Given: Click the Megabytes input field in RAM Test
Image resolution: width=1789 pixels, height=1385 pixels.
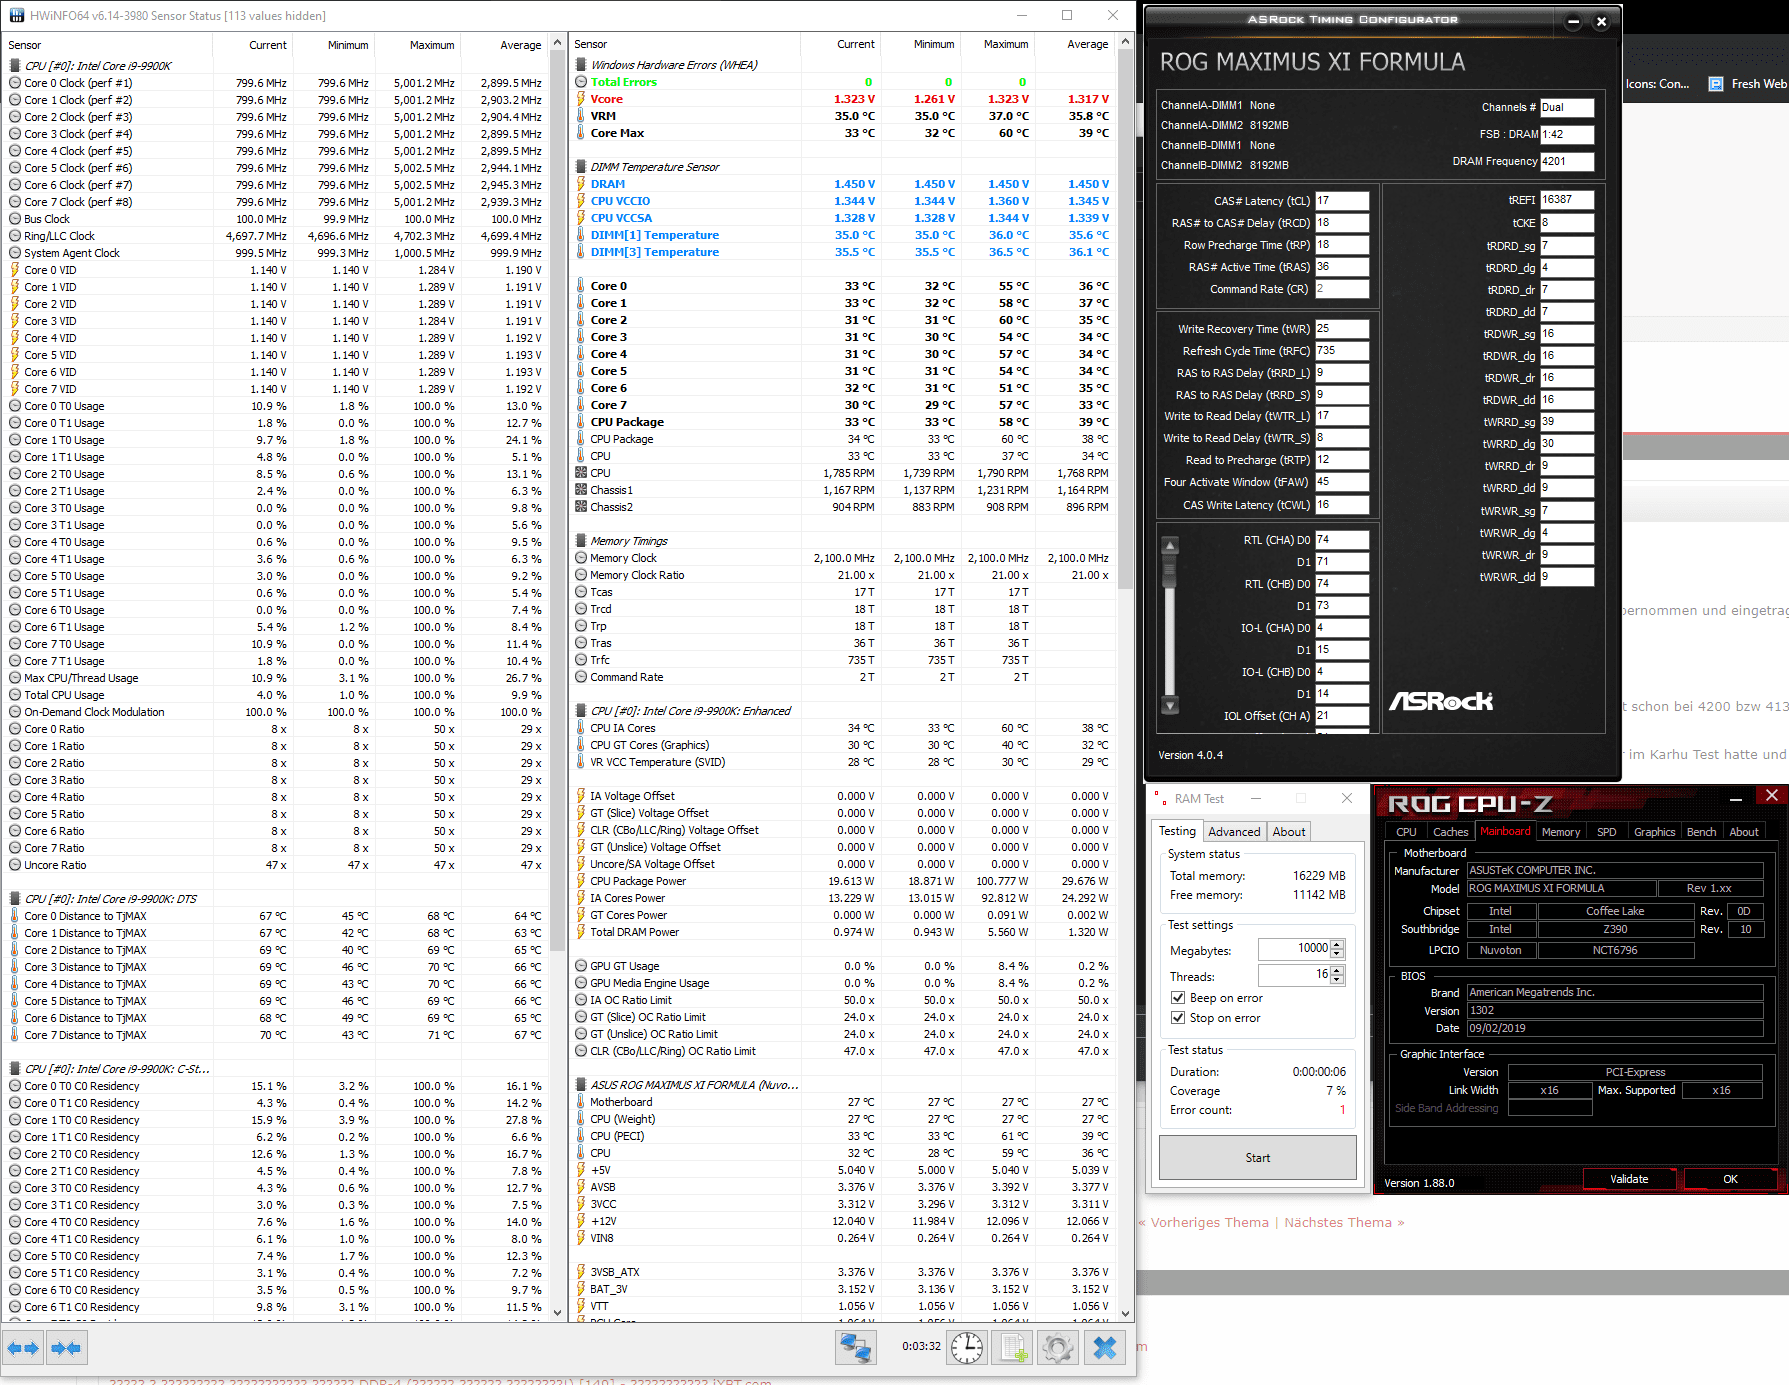Looking at the screenshot, I should pyautogui.click(x=1294, y=949).
